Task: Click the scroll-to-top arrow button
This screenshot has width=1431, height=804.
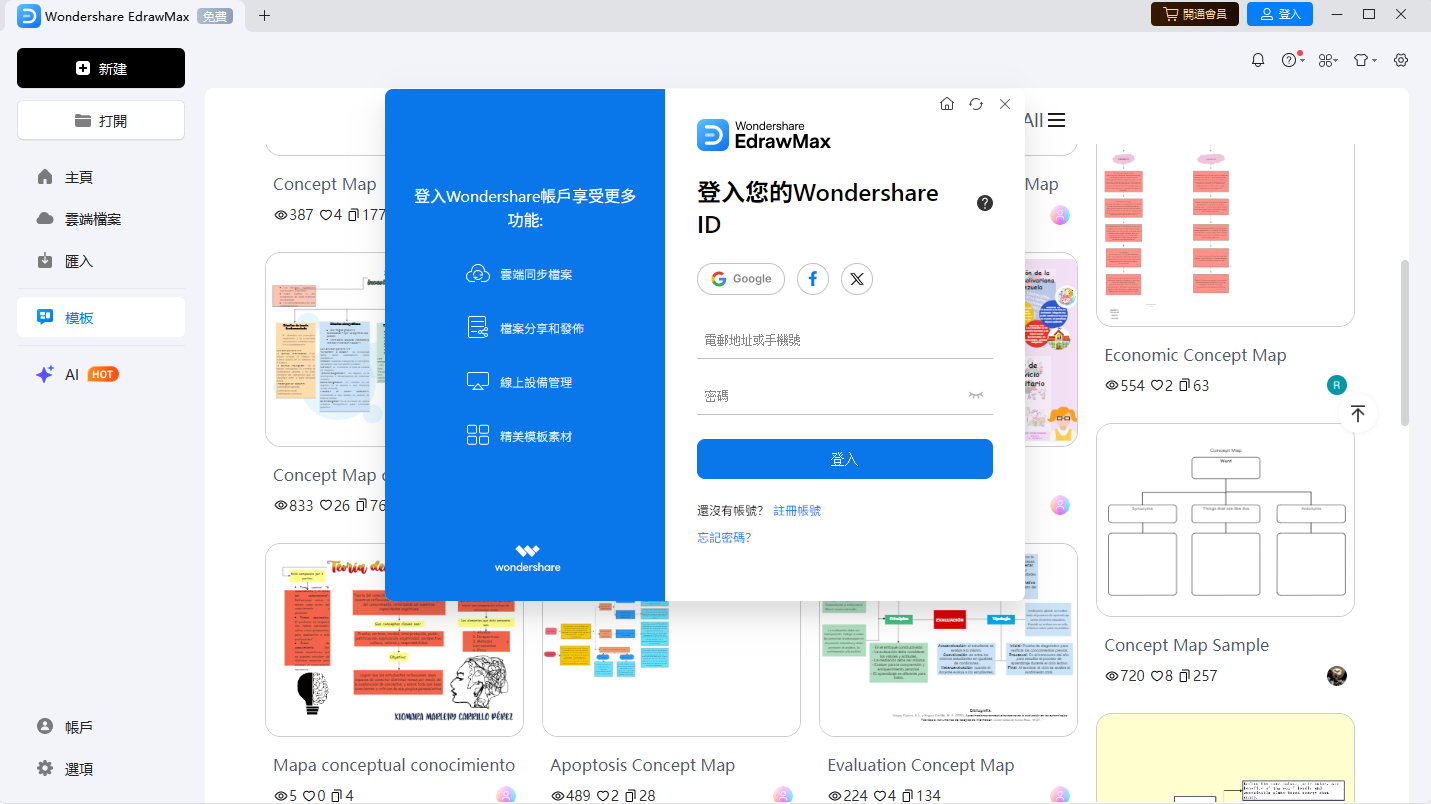Action: click(x=1358, y=413)
